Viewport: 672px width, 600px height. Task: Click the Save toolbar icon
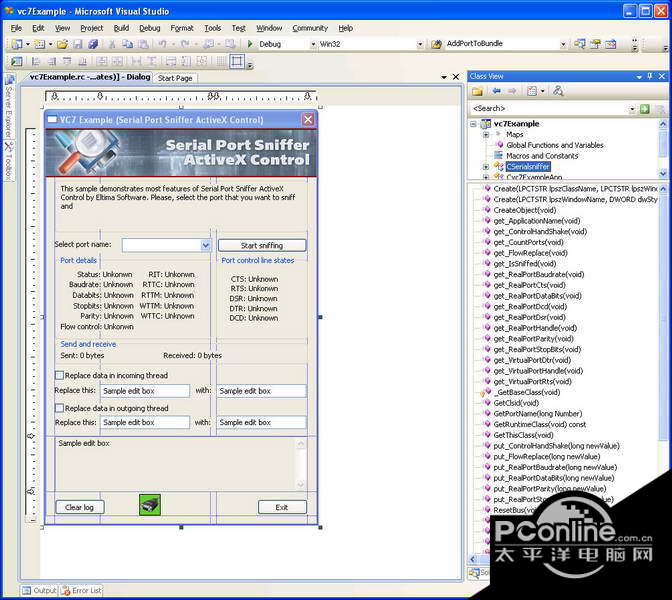click(x=78, y=44)
